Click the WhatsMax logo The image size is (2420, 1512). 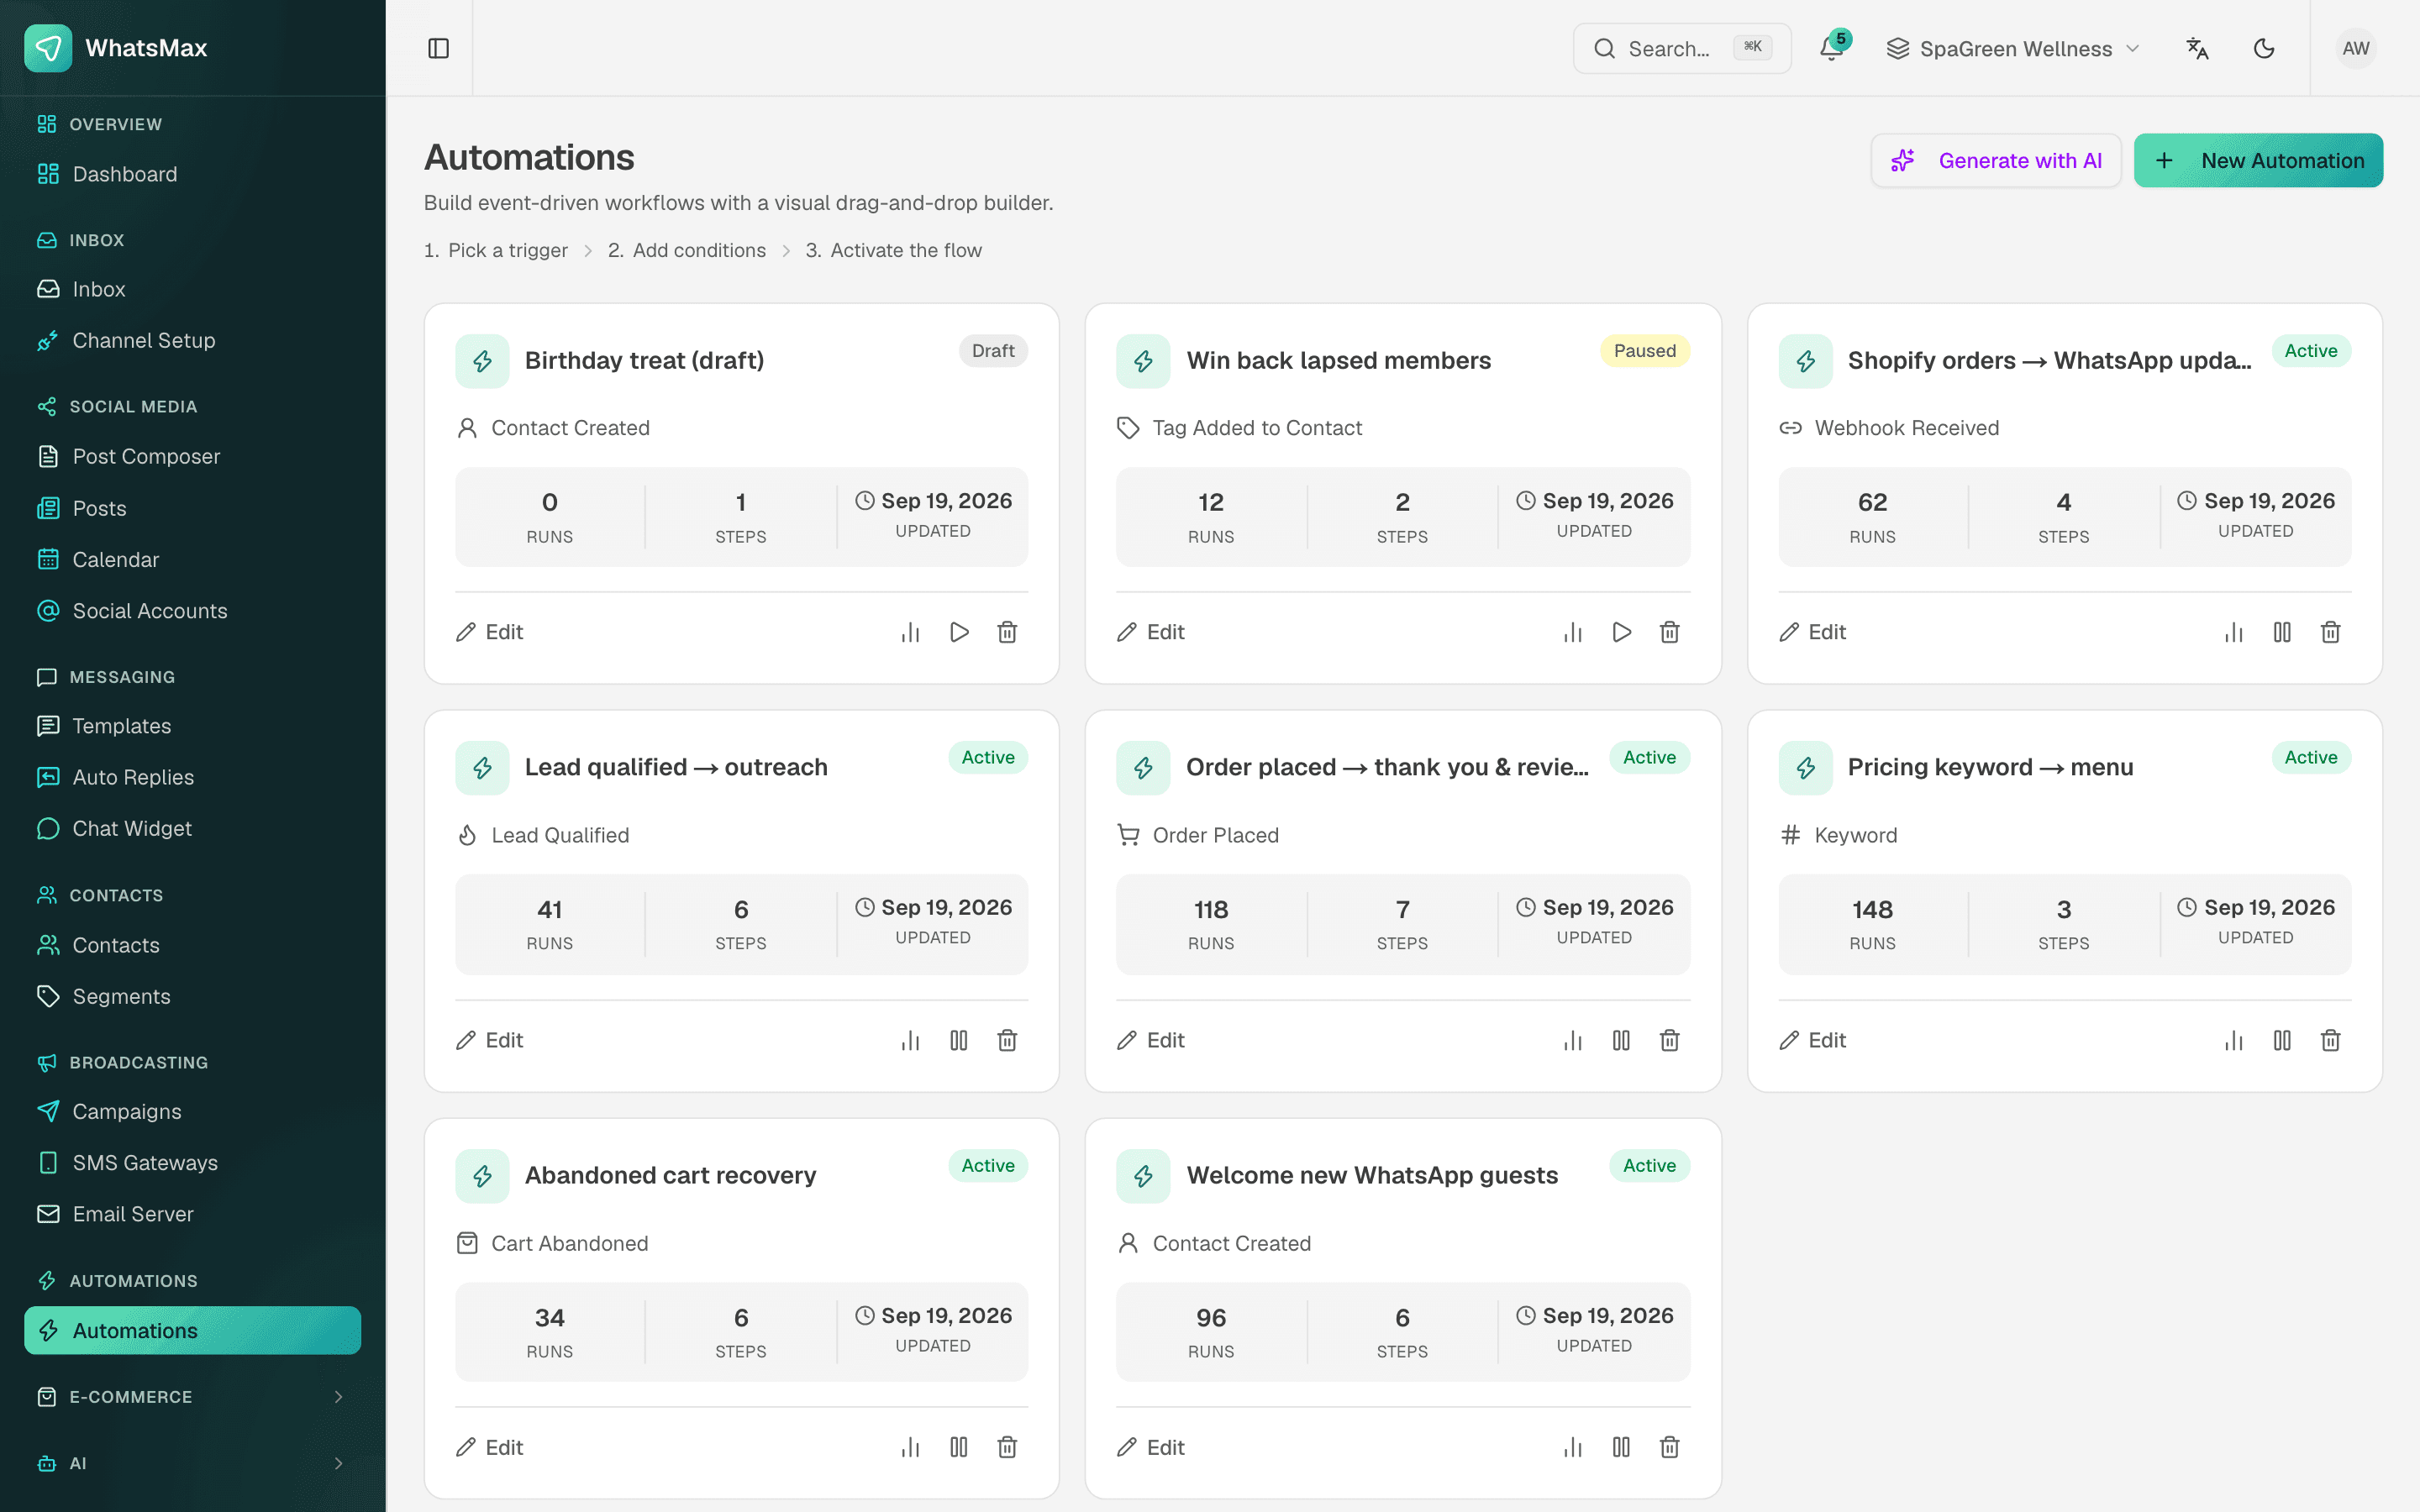click(48, 48)
